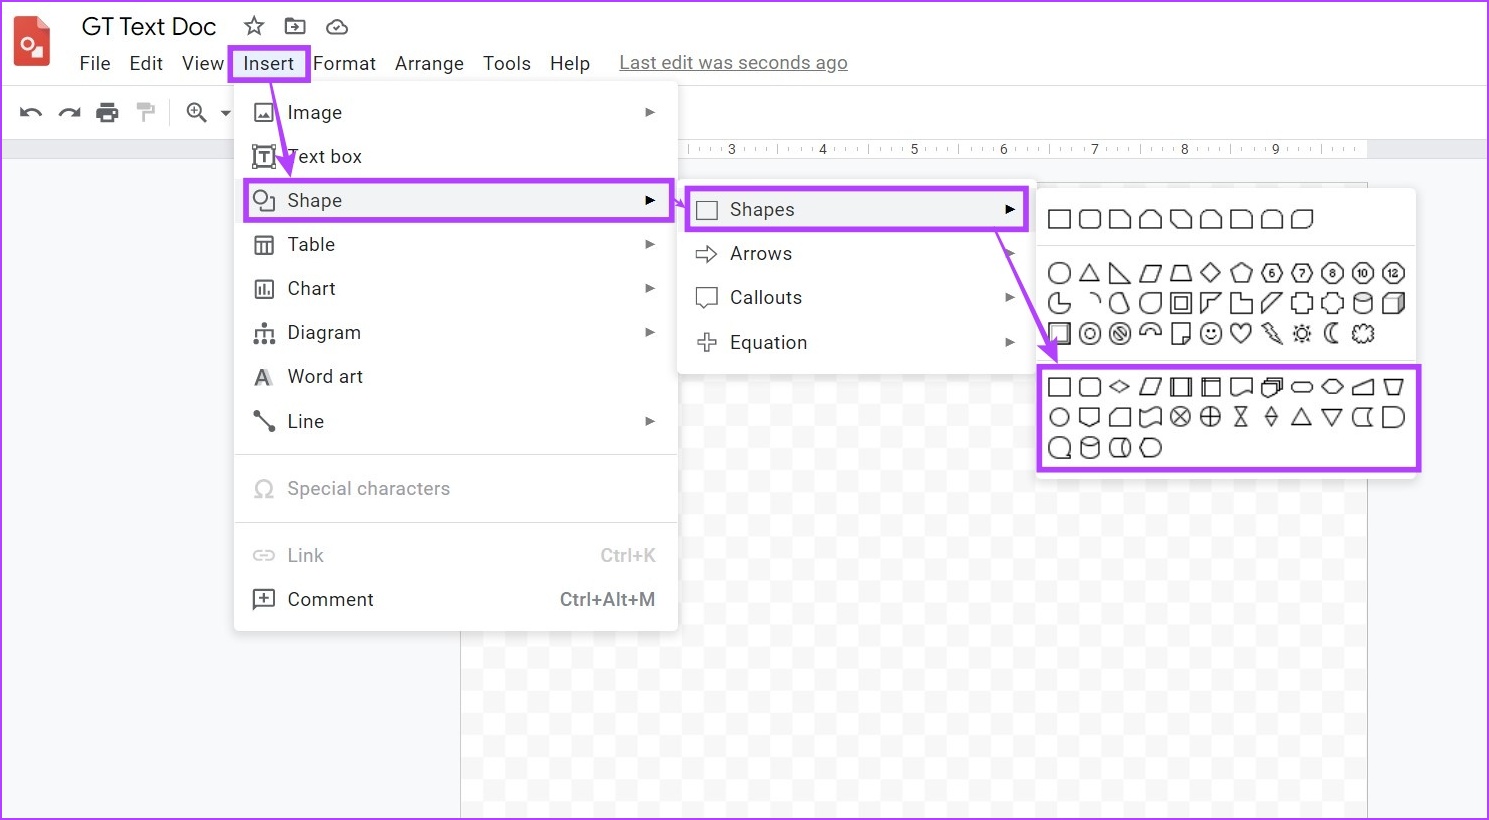This screenshot has height=820, width=1489.
Task: Insert the block arc shape
Action: 1150,331
